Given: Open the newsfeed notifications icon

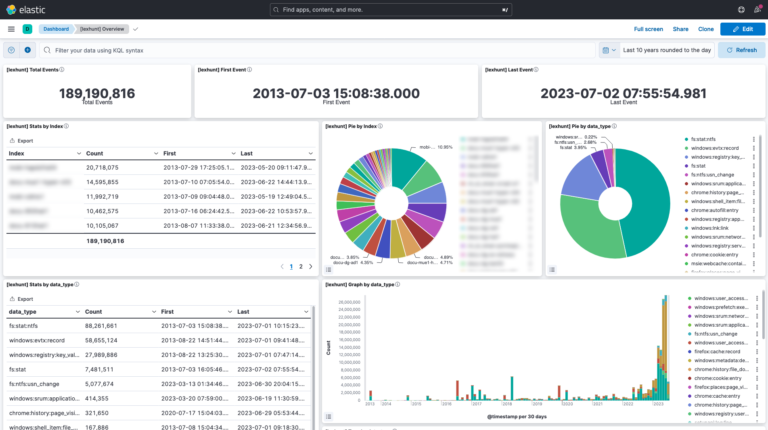Looking at the screenshot, I should click(757, 9).
